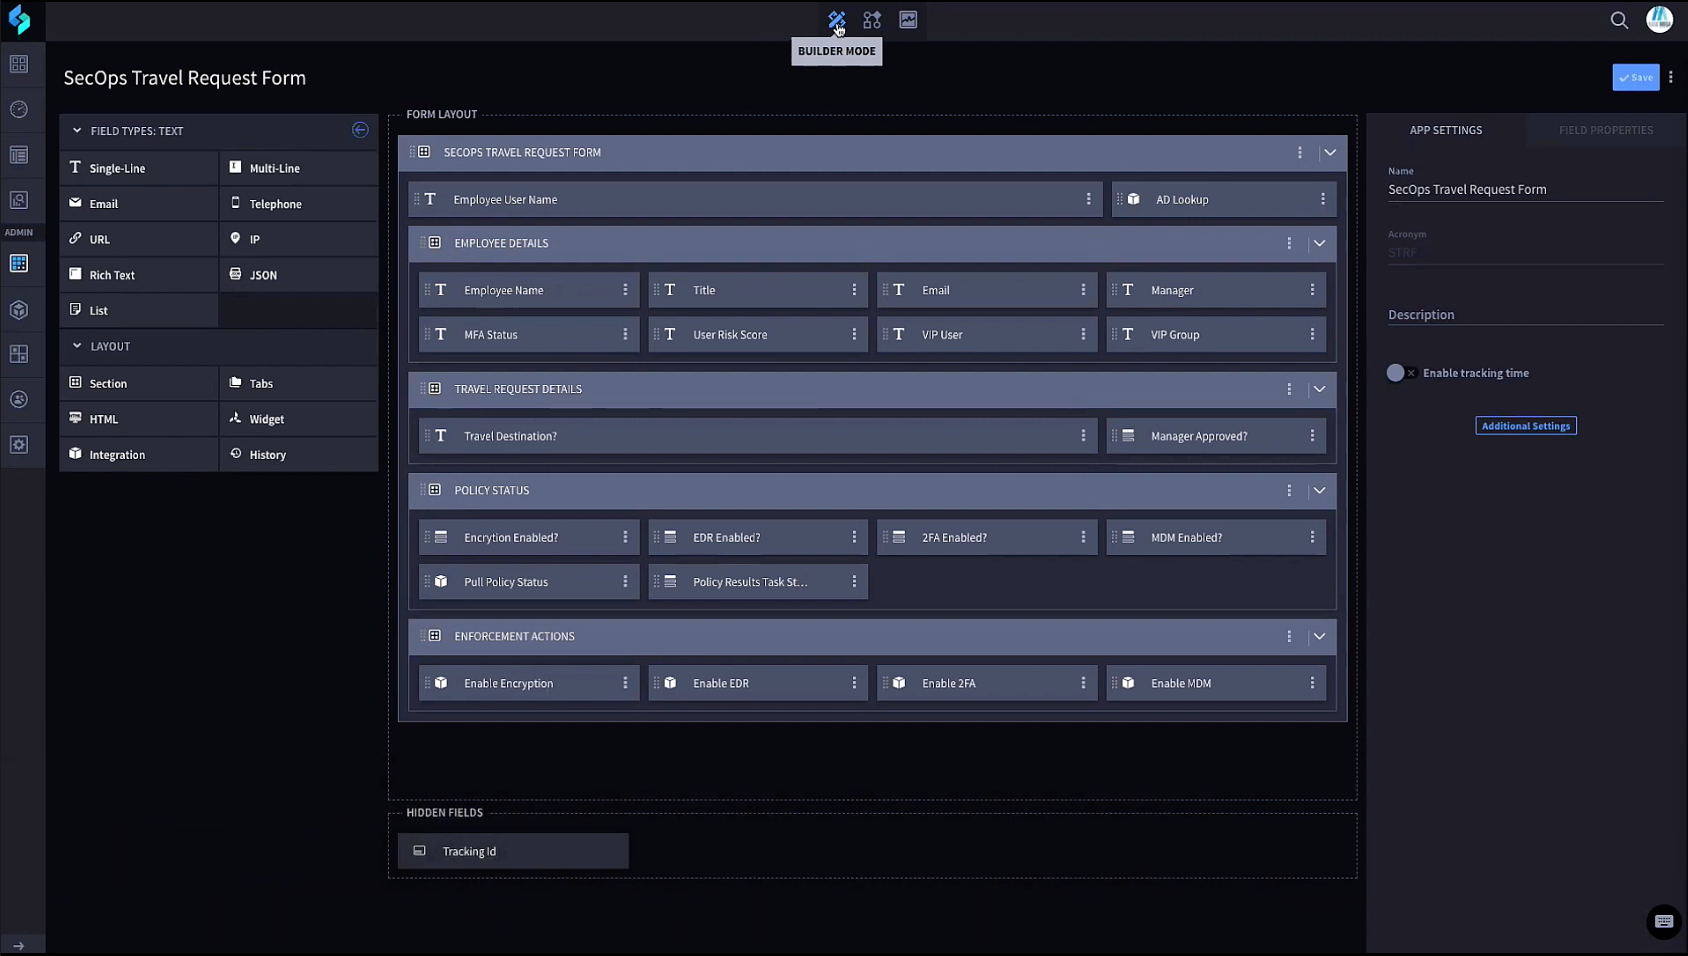Screen dimensions: 1688x956
Task: Open options menu for Enforcement Actions section
Action: pyautogui.click(x=1289, y=636)
